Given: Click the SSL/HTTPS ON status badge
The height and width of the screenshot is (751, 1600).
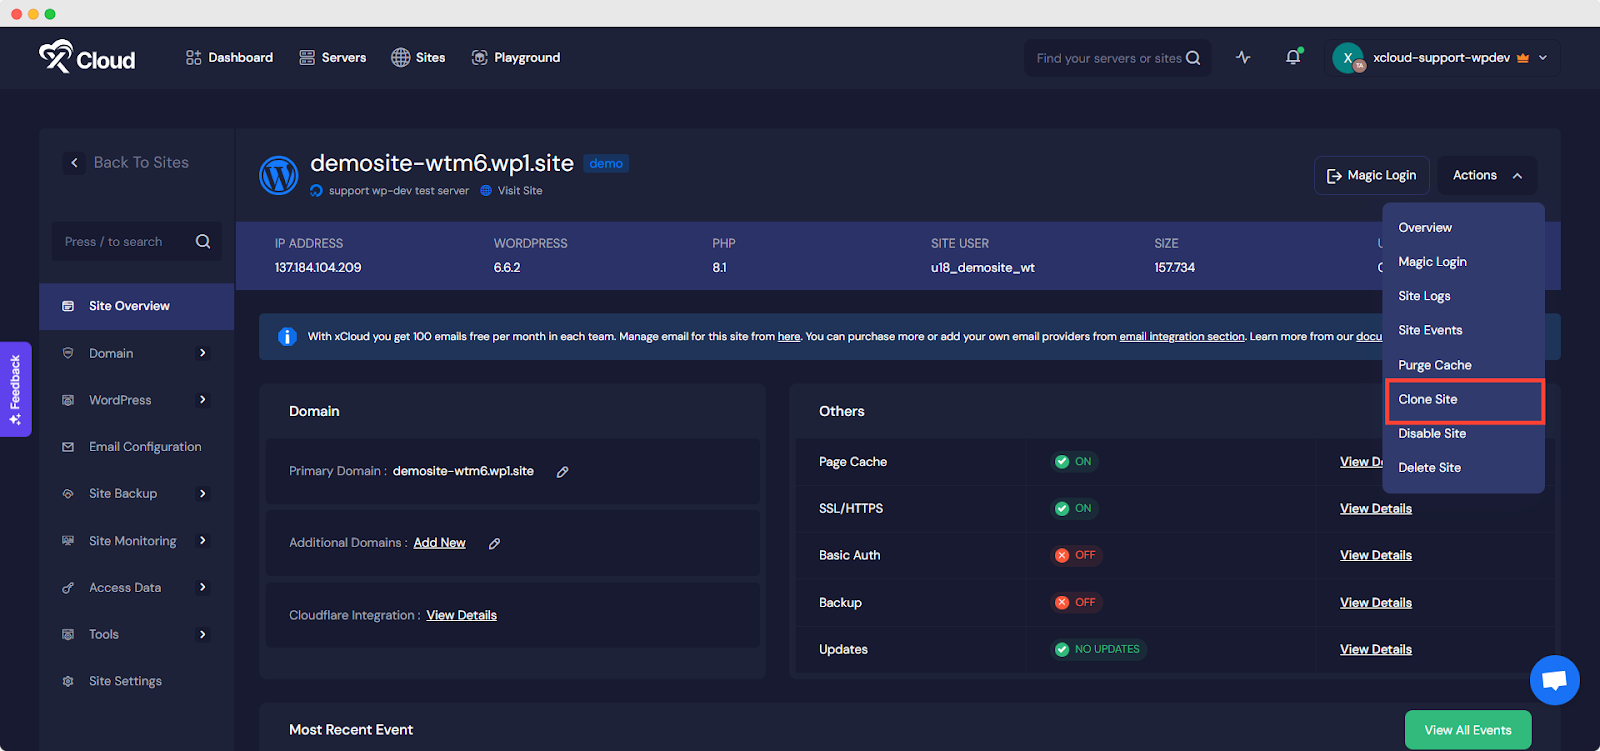Looking at the screenshot, I should click(1074, 509).
